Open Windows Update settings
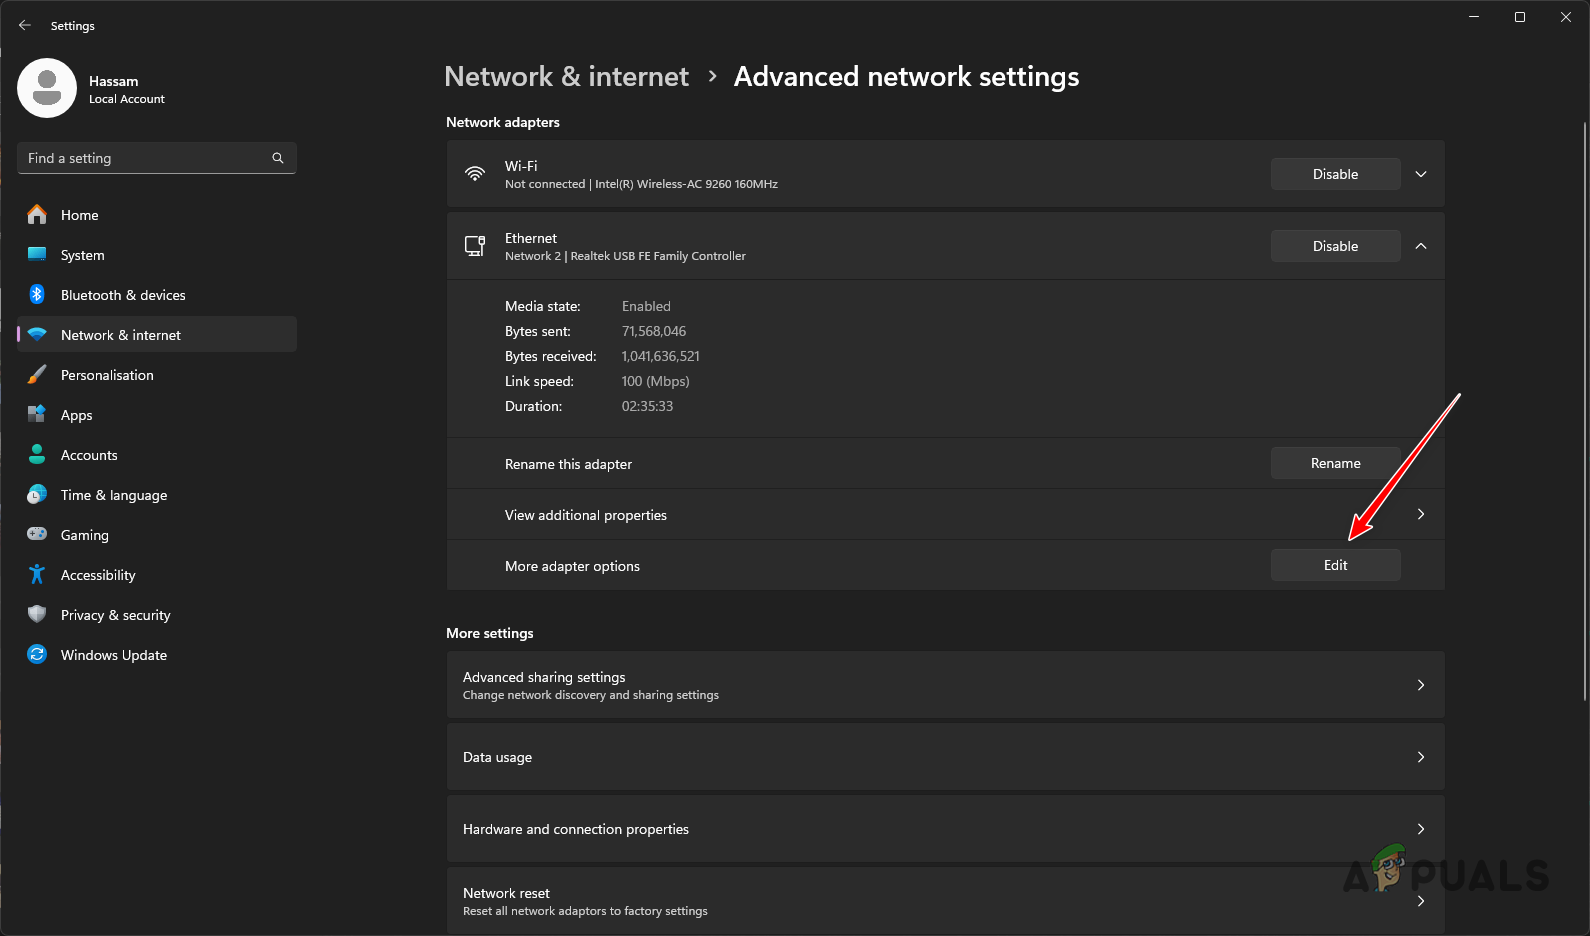Image resolution: width=1590 pixels, height=936 pixels. point(113,655)
